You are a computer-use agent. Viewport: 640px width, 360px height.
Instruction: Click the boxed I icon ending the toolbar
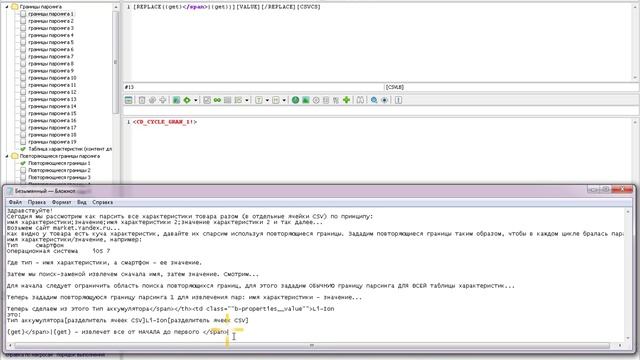399,100
